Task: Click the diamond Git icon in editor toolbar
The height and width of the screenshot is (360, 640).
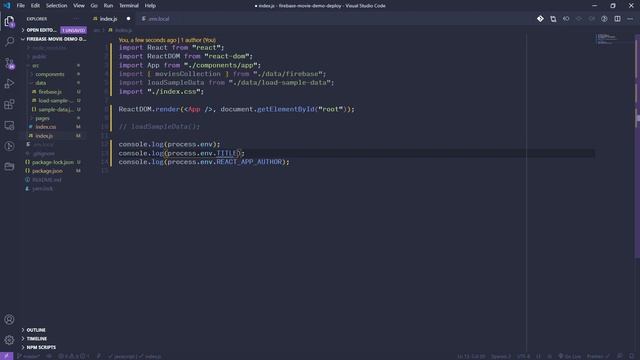Action: [x=540, y=19]
